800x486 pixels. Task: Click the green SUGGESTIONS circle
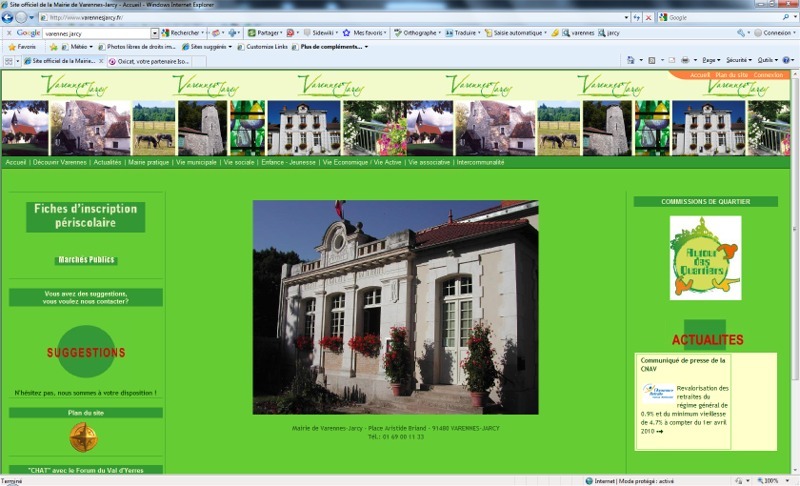tap(86, 351)
